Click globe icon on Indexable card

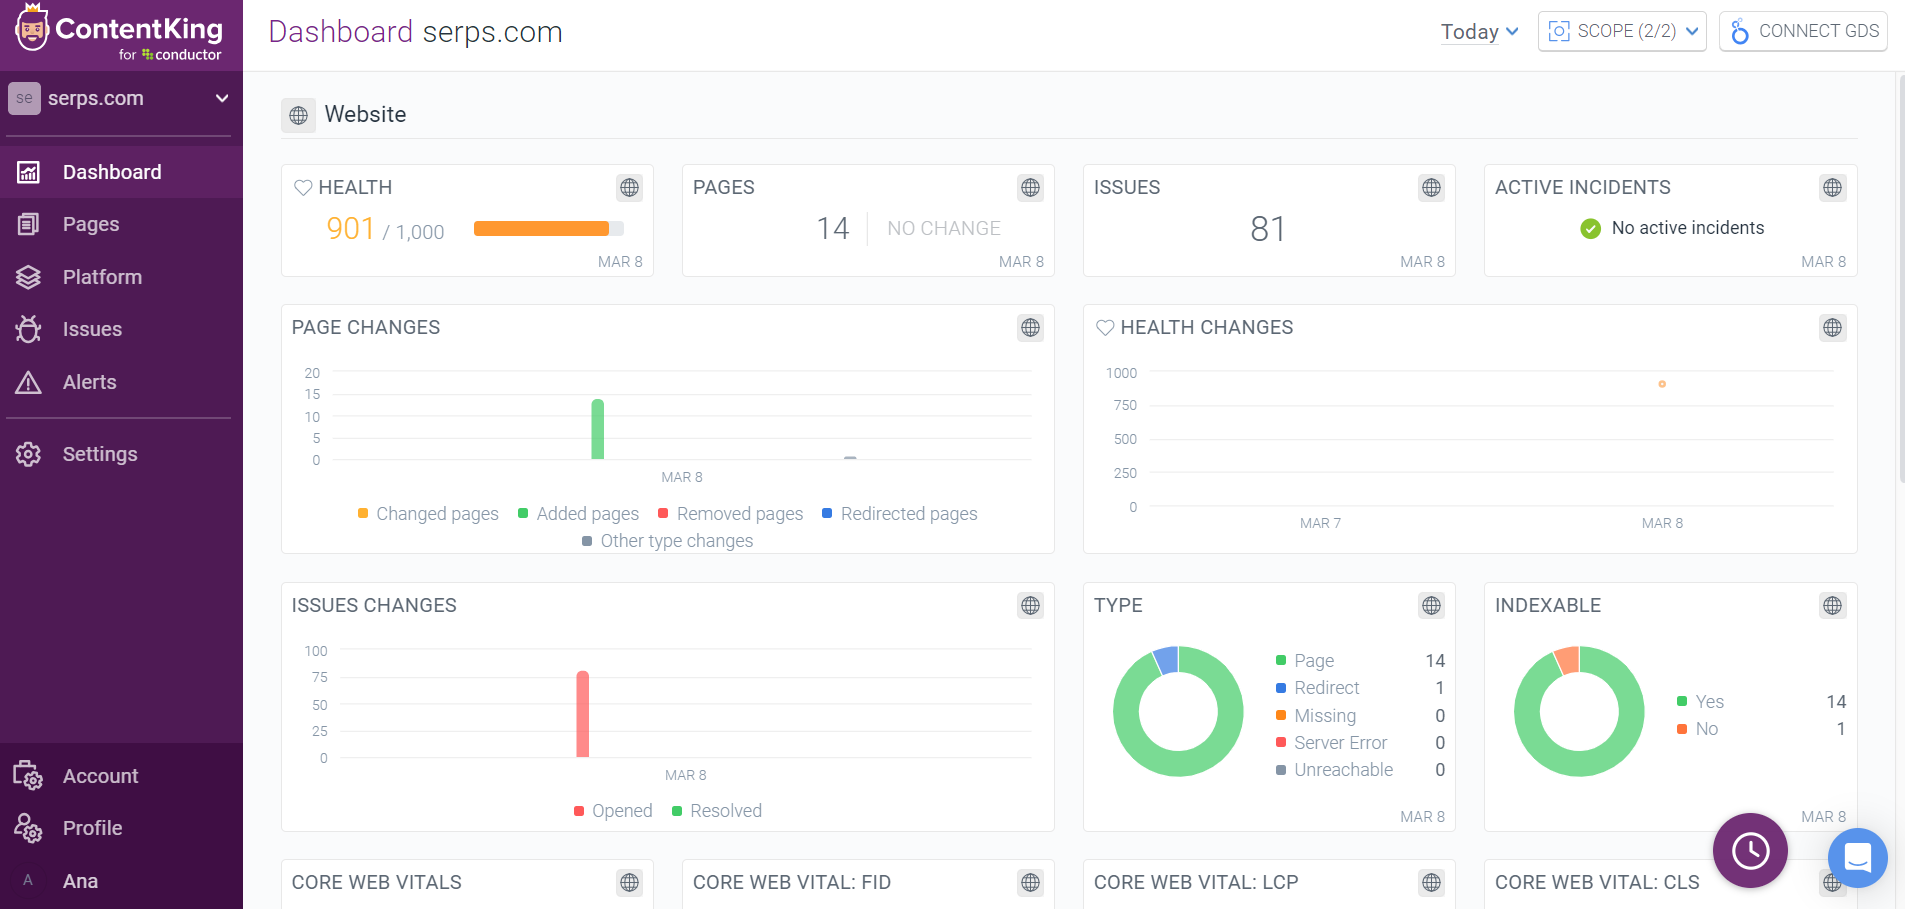(x=1832, y=605)
